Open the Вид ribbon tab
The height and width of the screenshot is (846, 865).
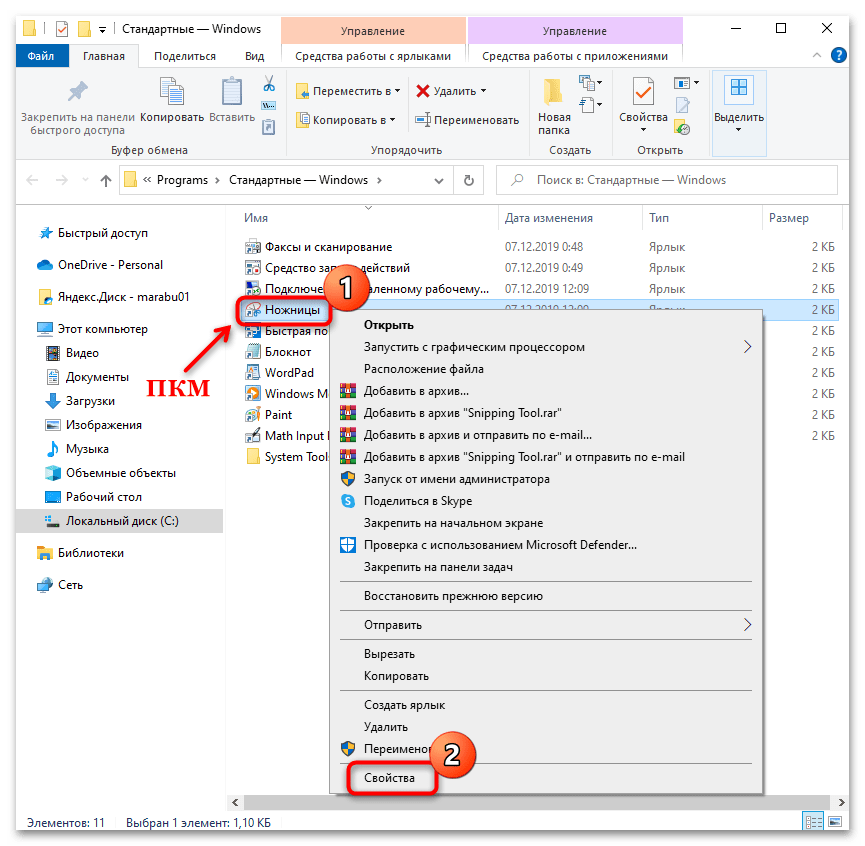pyautogui.click(x=255, y=57)
